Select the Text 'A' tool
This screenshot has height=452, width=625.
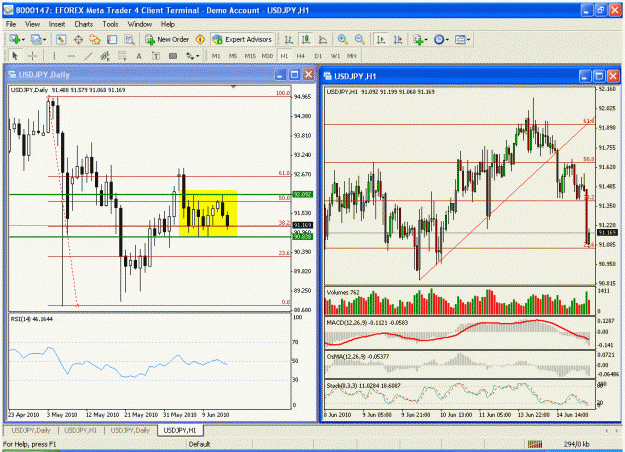coord(139,56)
